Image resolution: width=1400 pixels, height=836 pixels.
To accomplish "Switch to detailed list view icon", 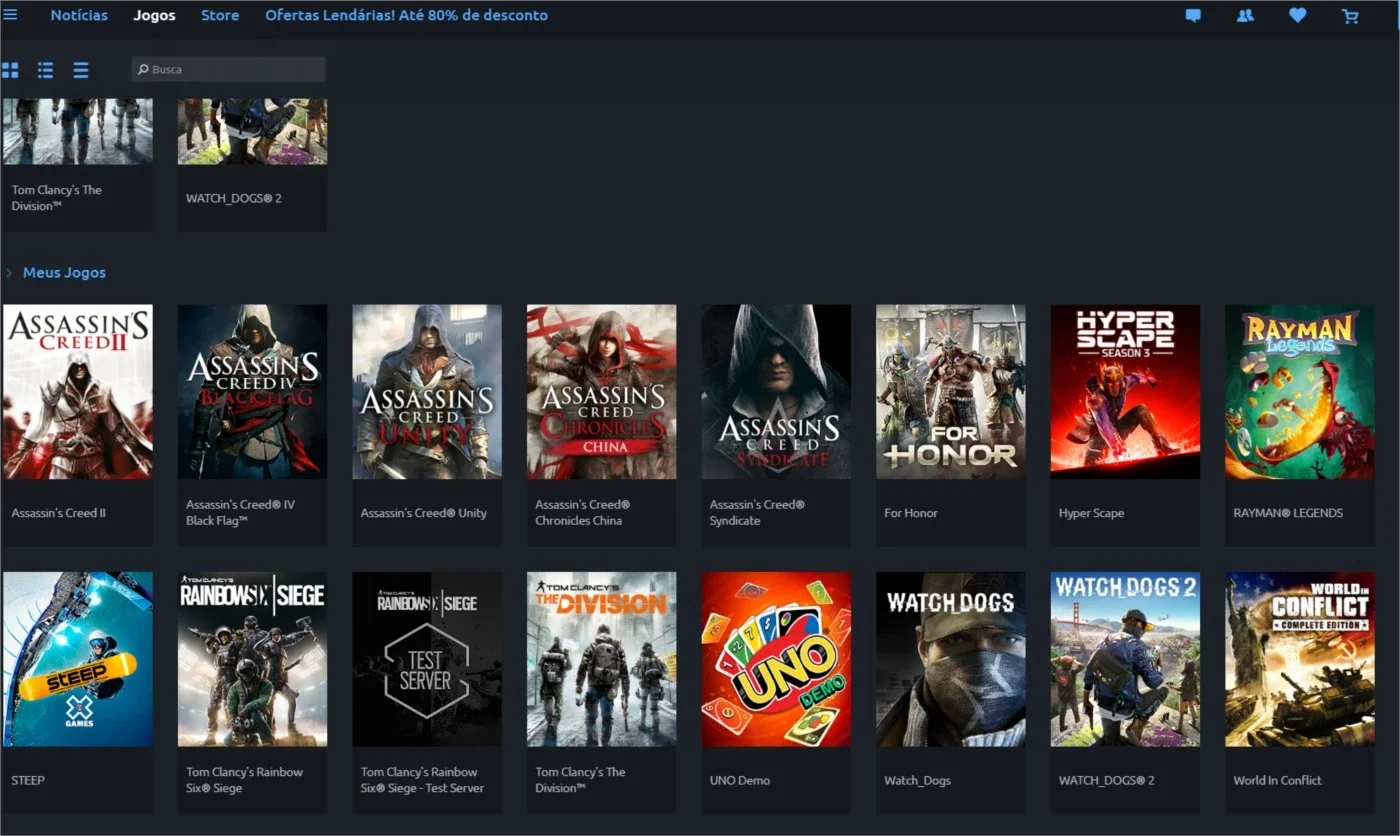I will tap(46, 70).
